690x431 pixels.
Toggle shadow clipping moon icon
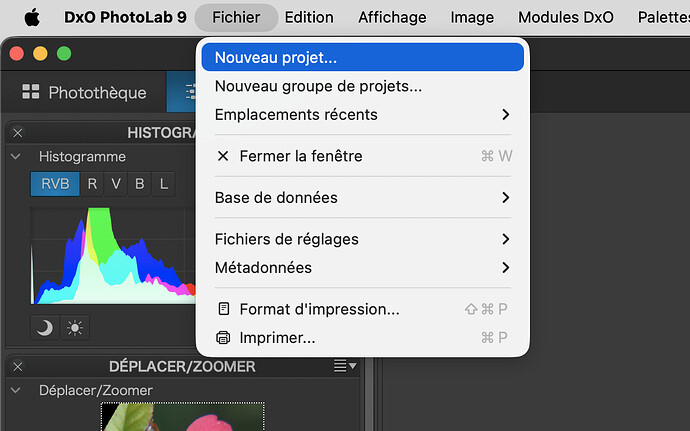44,328
